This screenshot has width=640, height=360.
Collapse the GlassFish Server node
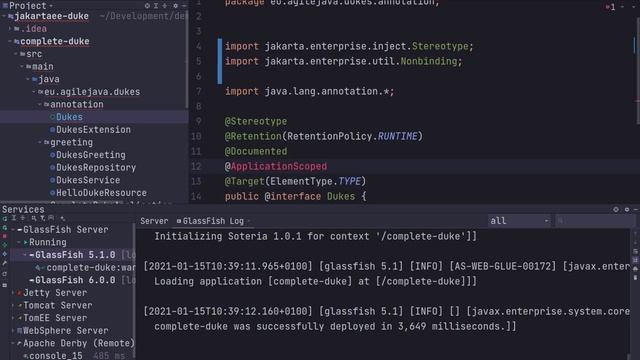point(13,230)
